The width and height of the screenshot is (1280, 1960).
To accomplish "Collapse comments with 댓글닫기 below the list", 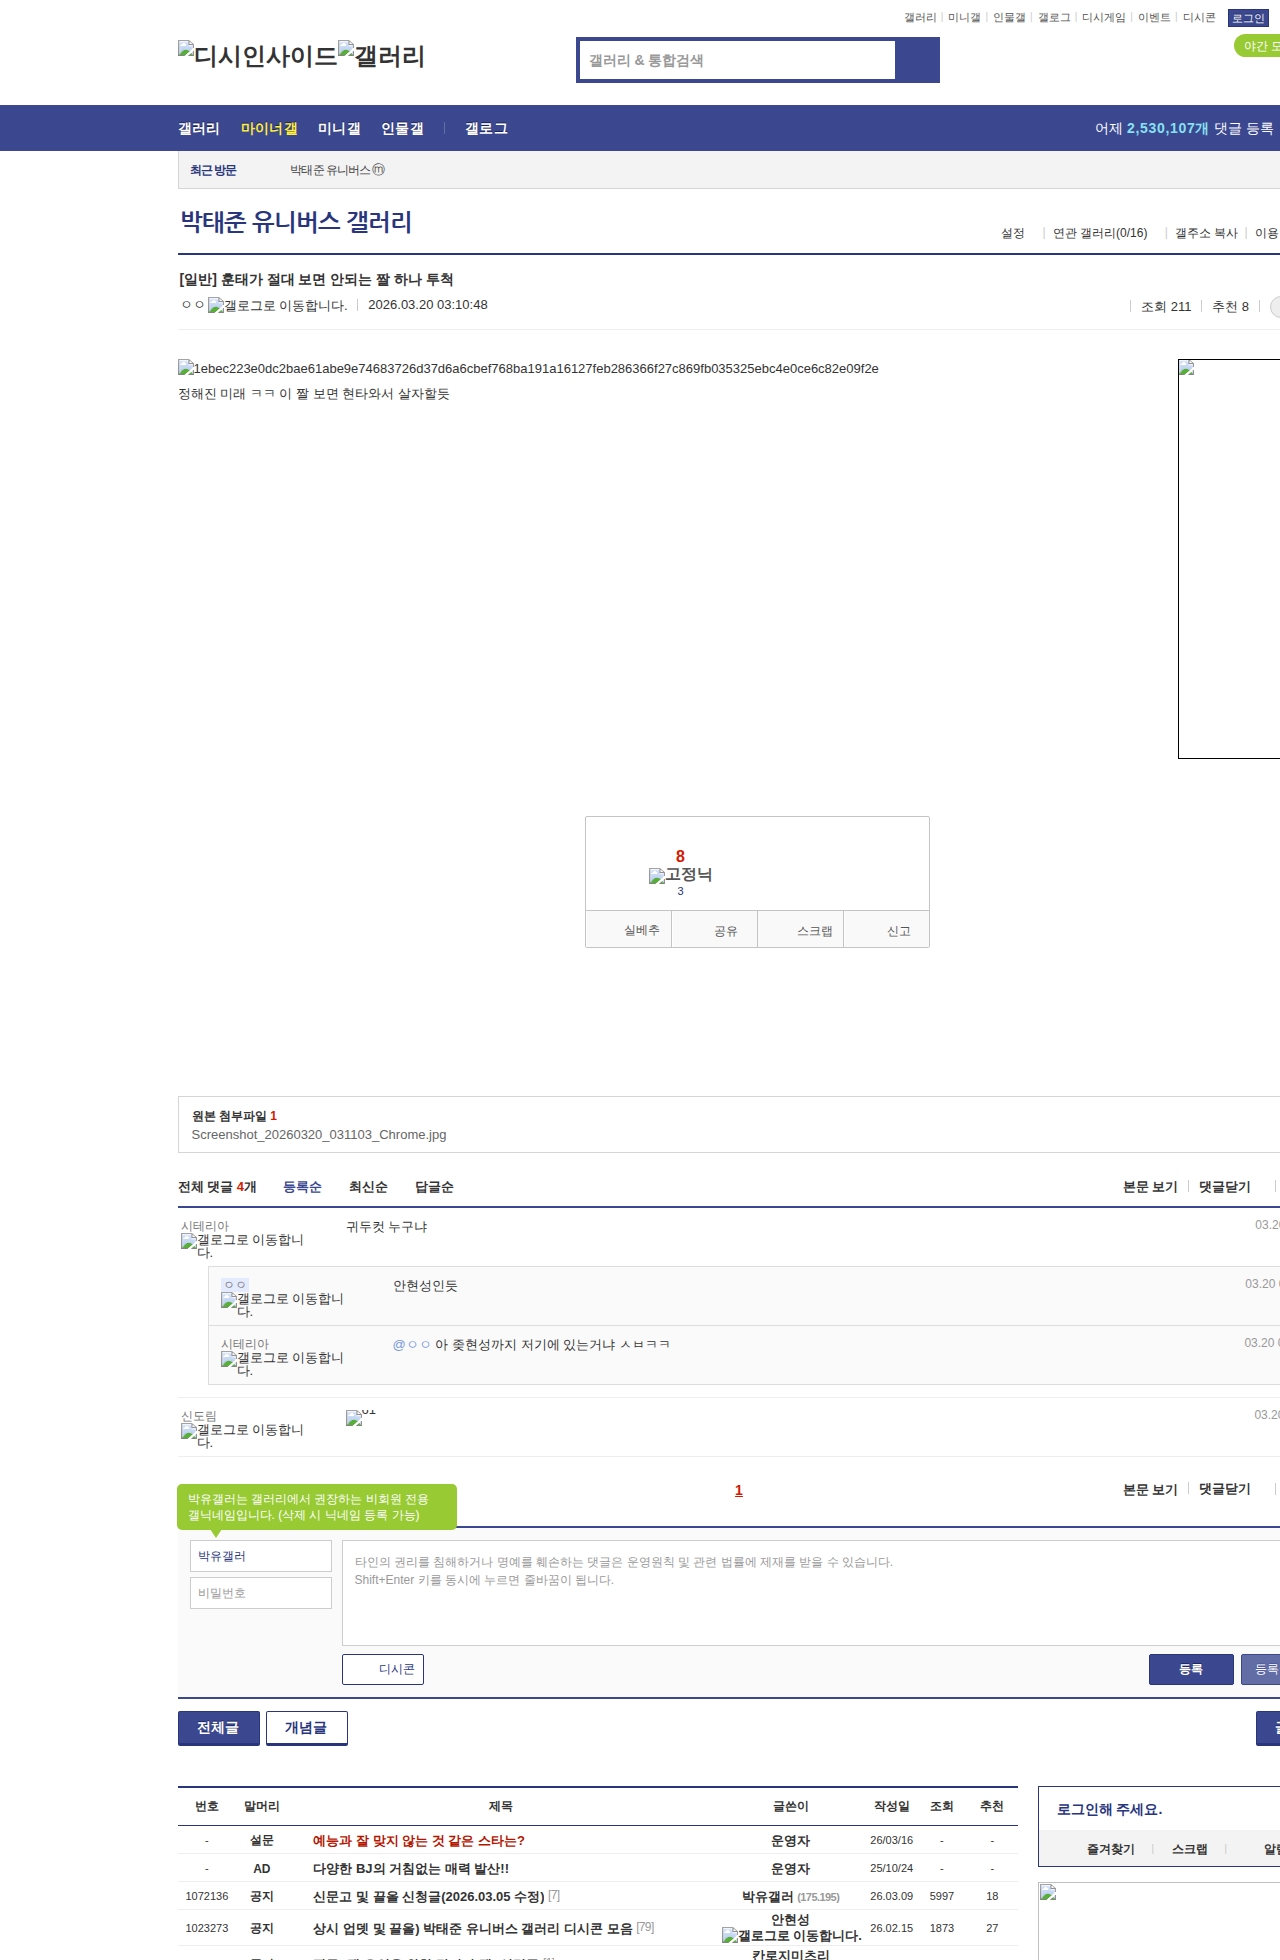I will 1225,1489.
